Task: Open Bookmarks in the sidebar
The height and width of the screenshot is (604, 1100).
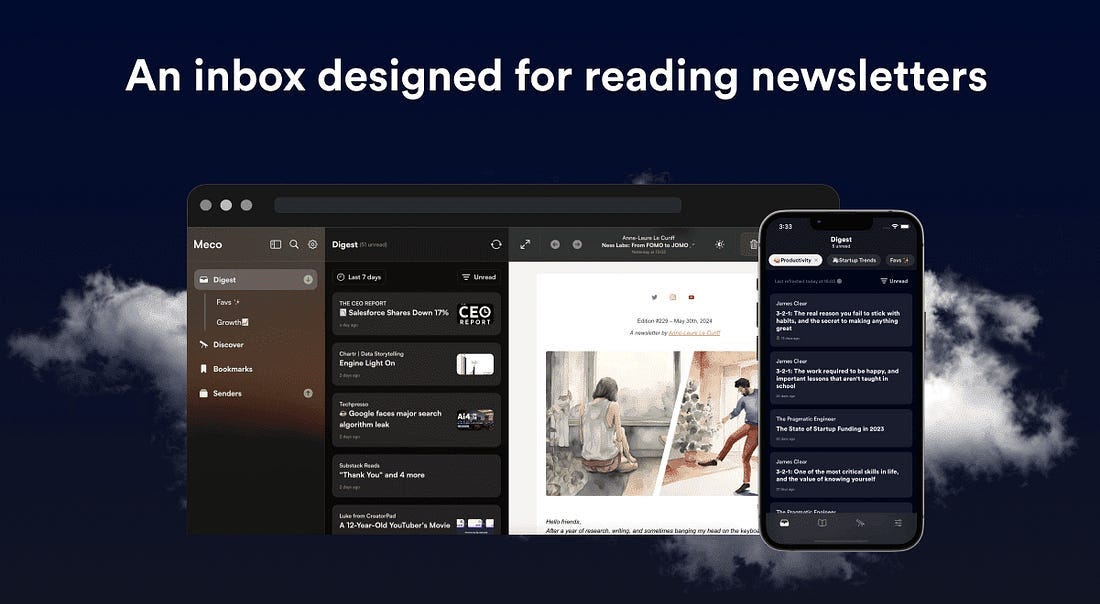Action: pos(226,369)
